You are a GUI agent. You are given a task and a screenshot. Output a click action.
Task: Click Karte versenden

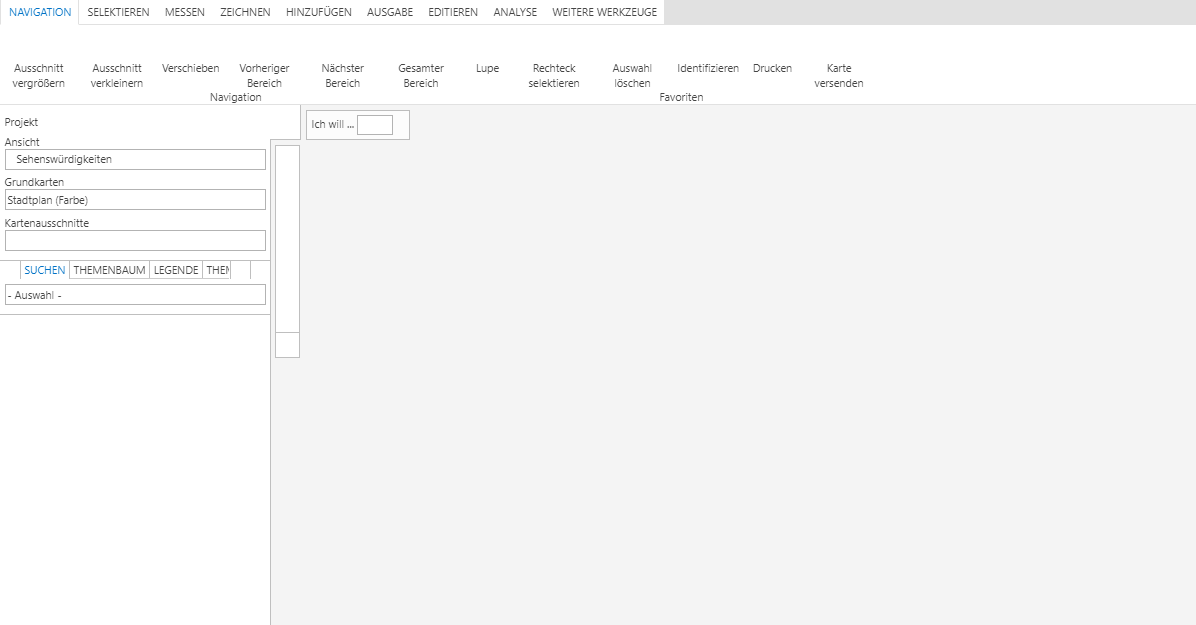(839, 75)
